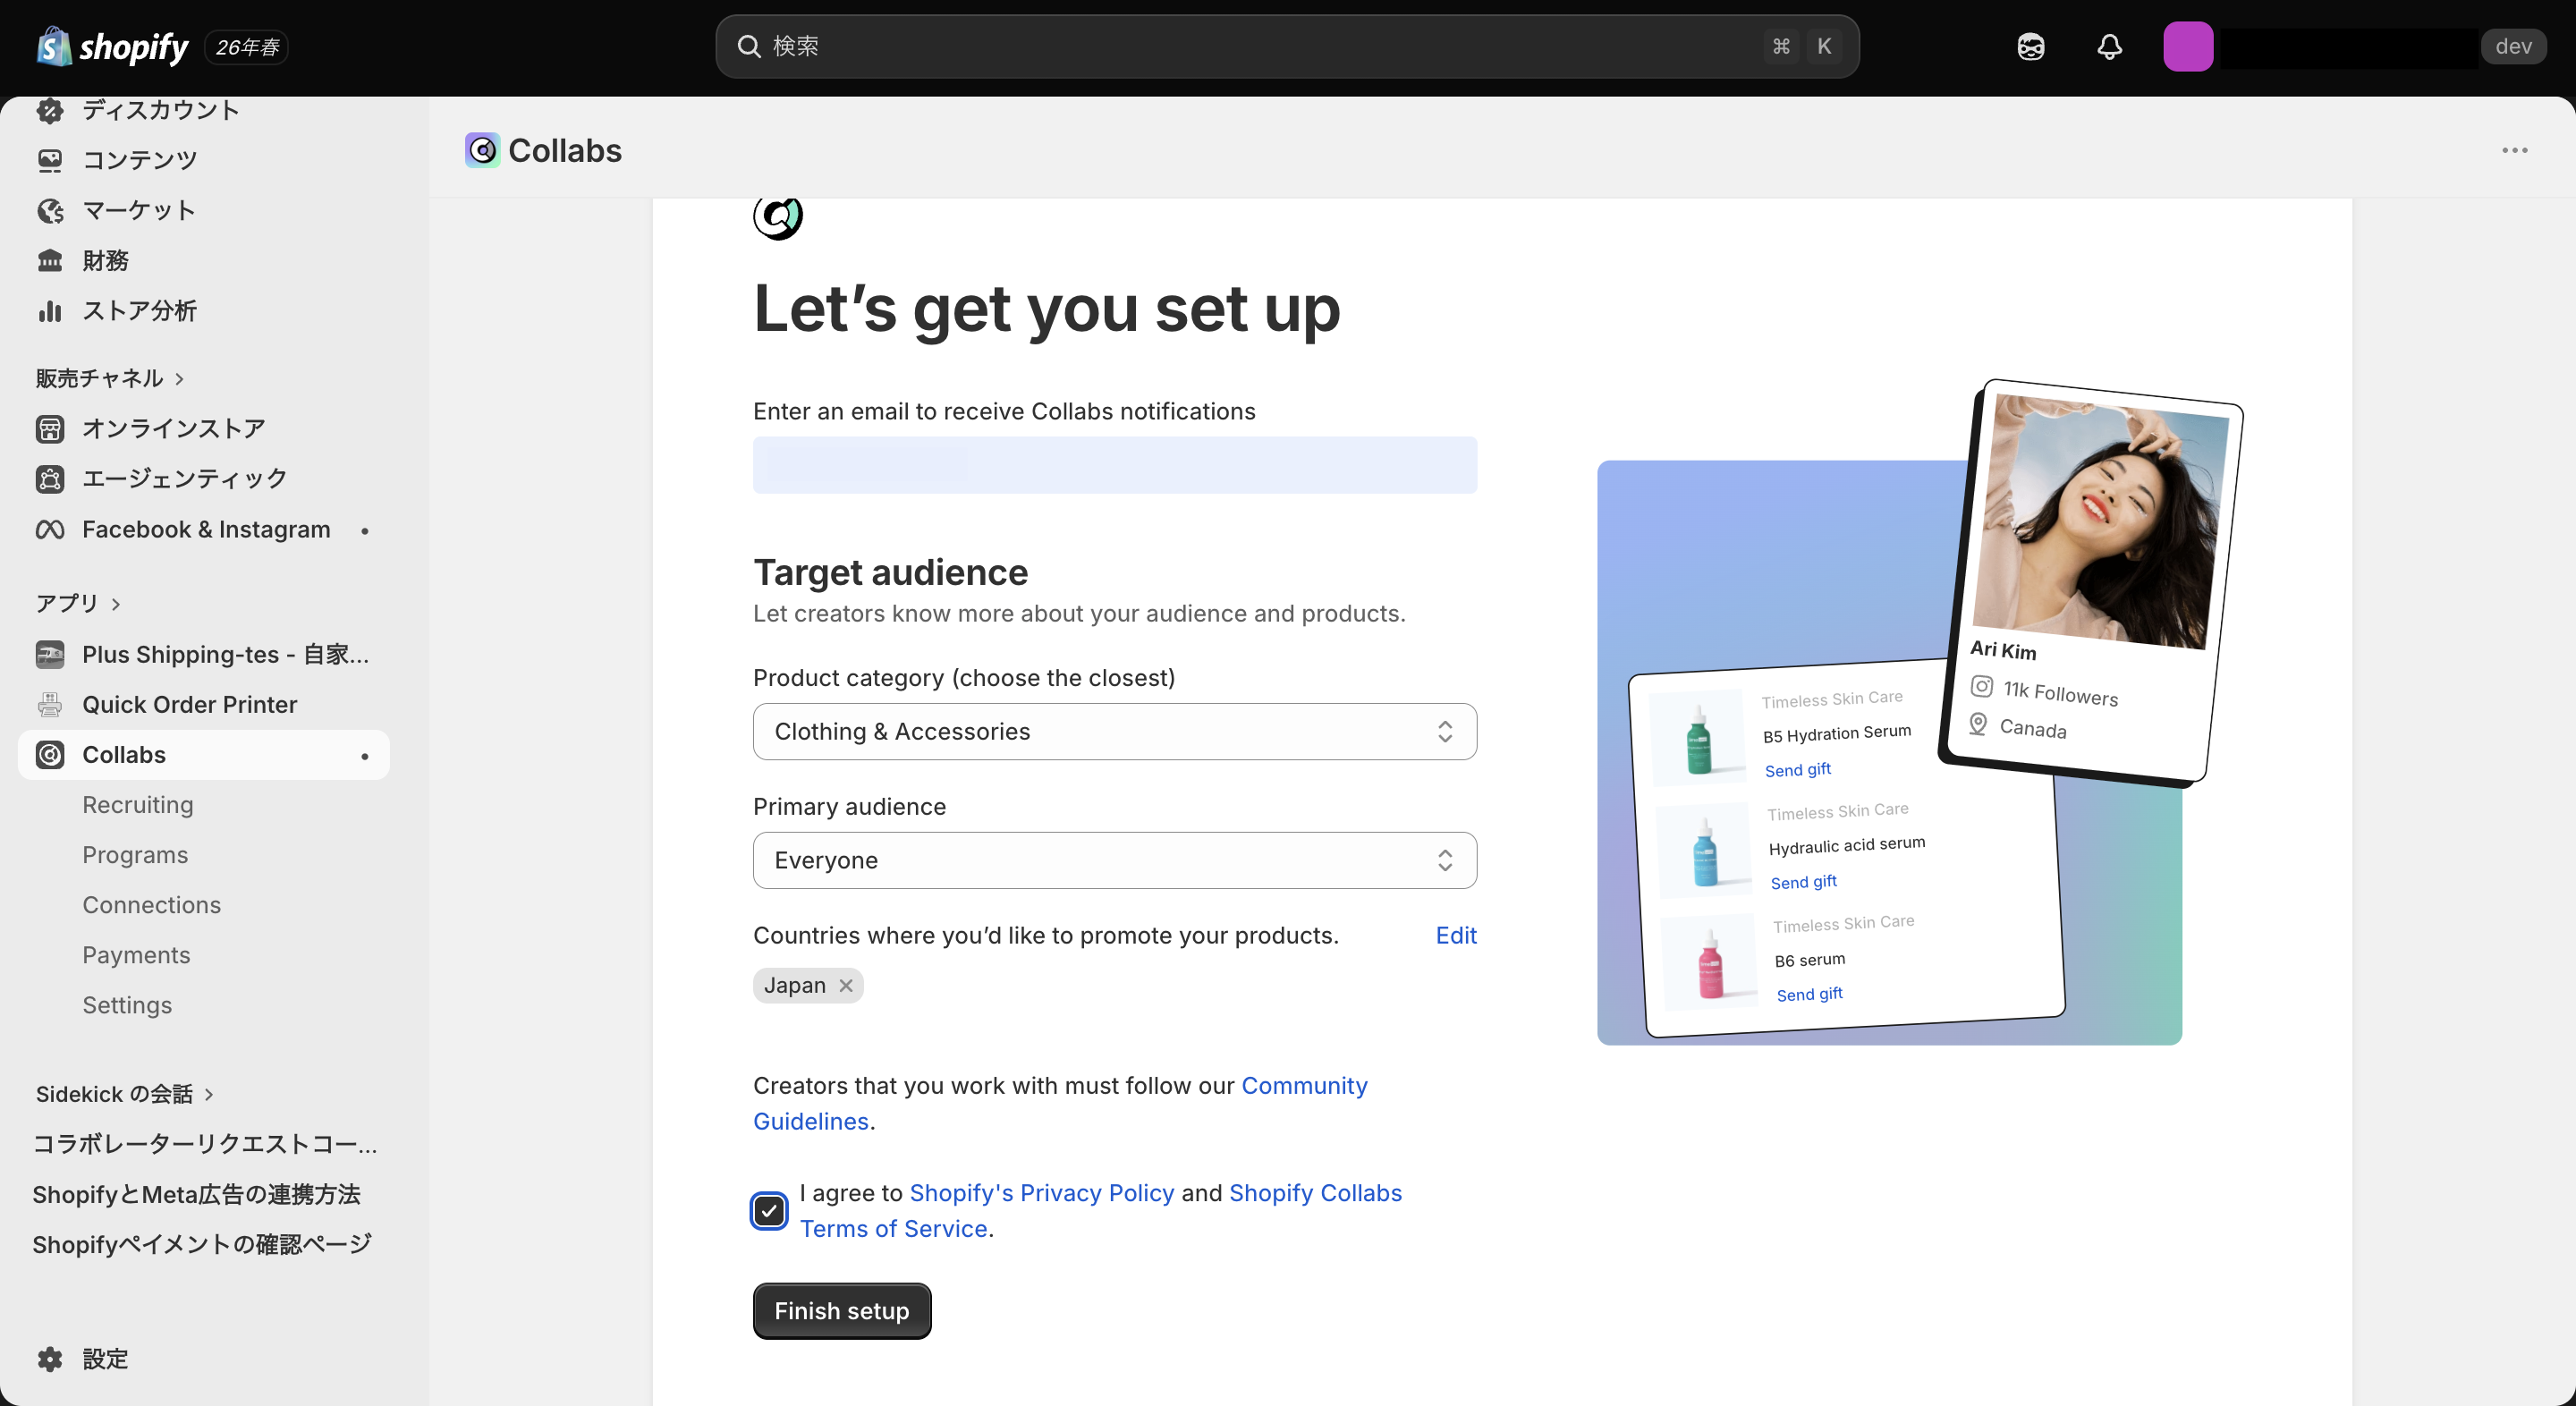
Task: Click the オンラインストア store icon
Action: [x=50, y=429]
